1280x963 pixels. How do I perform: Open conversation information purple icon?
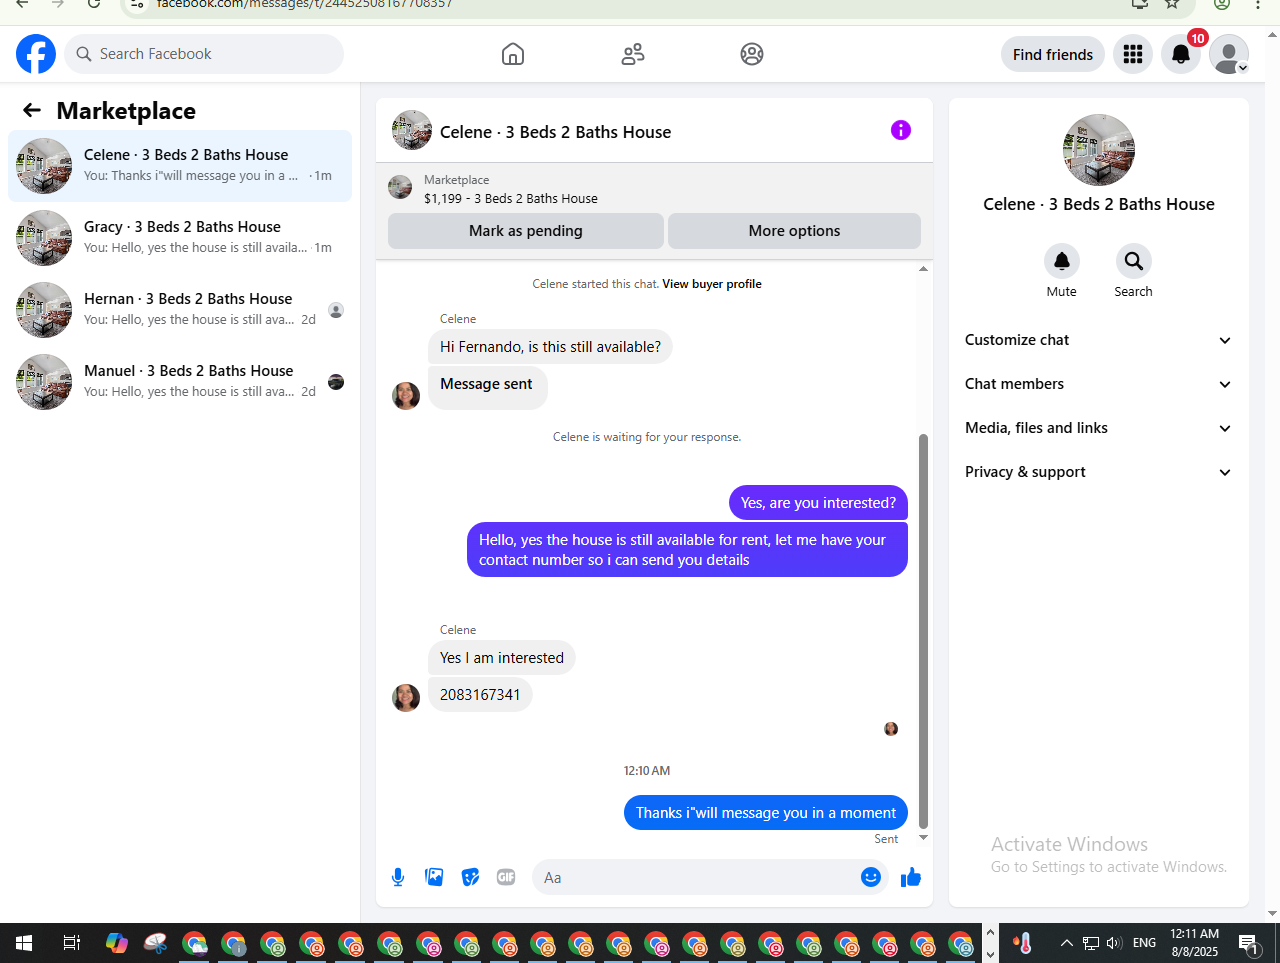point(901,130)
